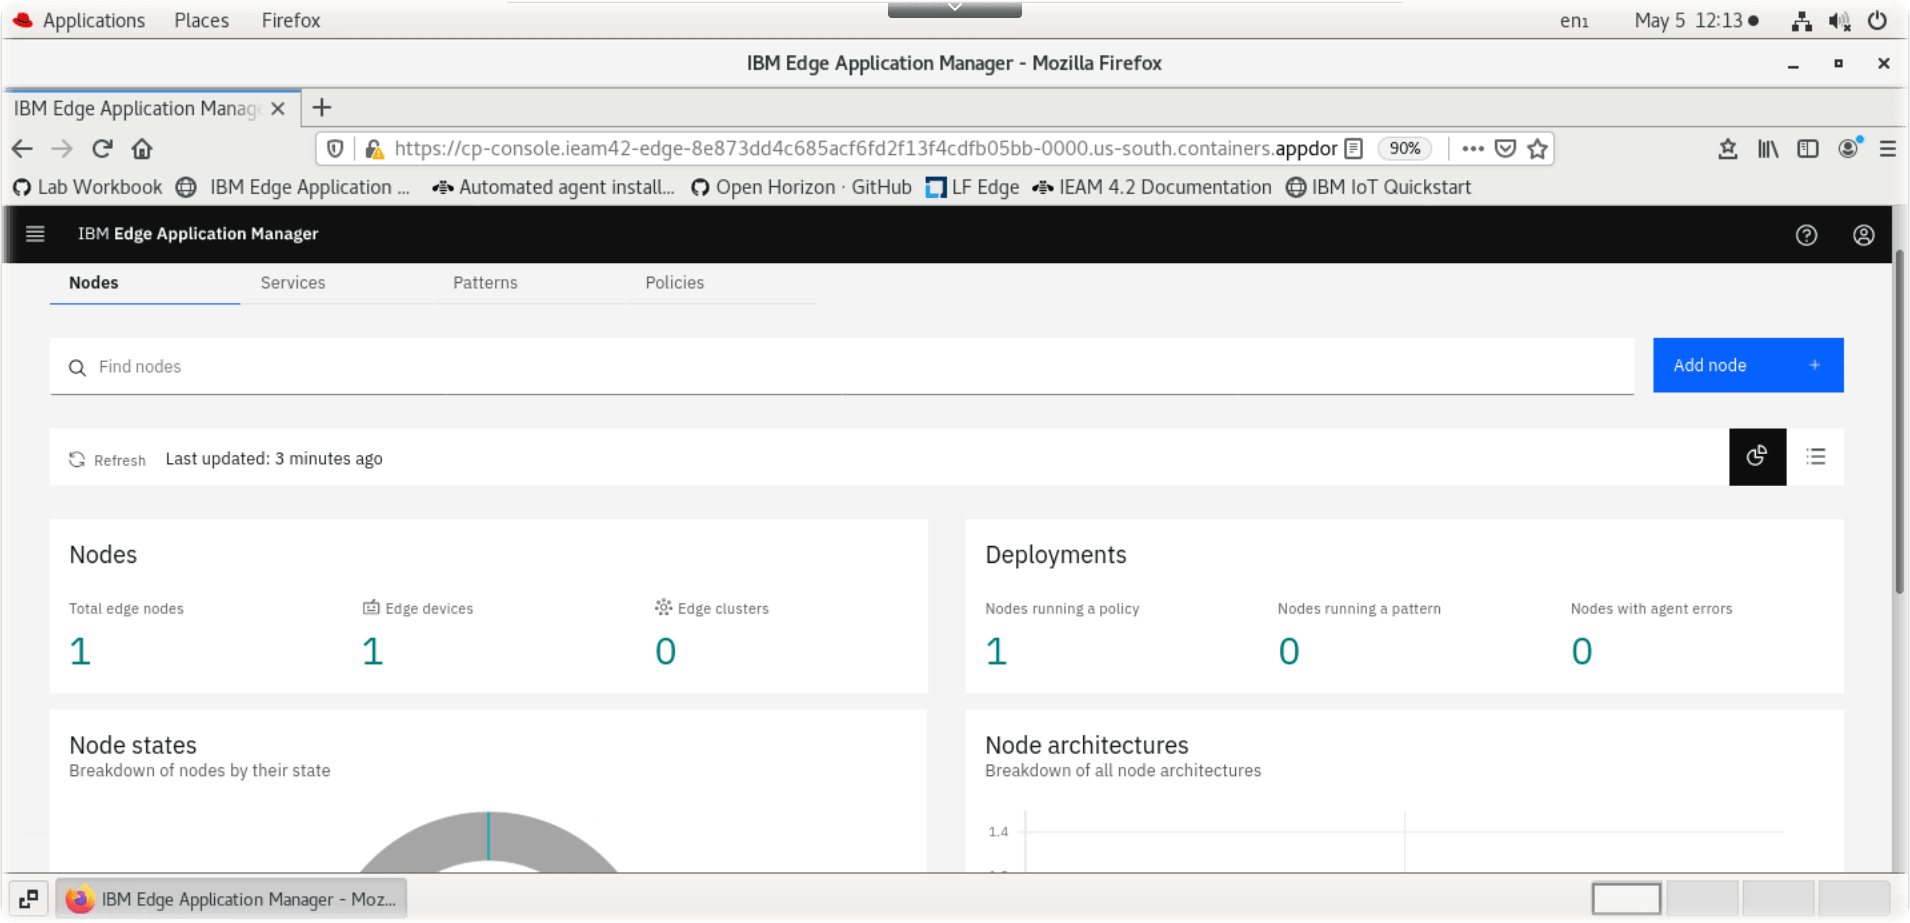
Task: Switch to list view icon
Action: point(1816,457)
